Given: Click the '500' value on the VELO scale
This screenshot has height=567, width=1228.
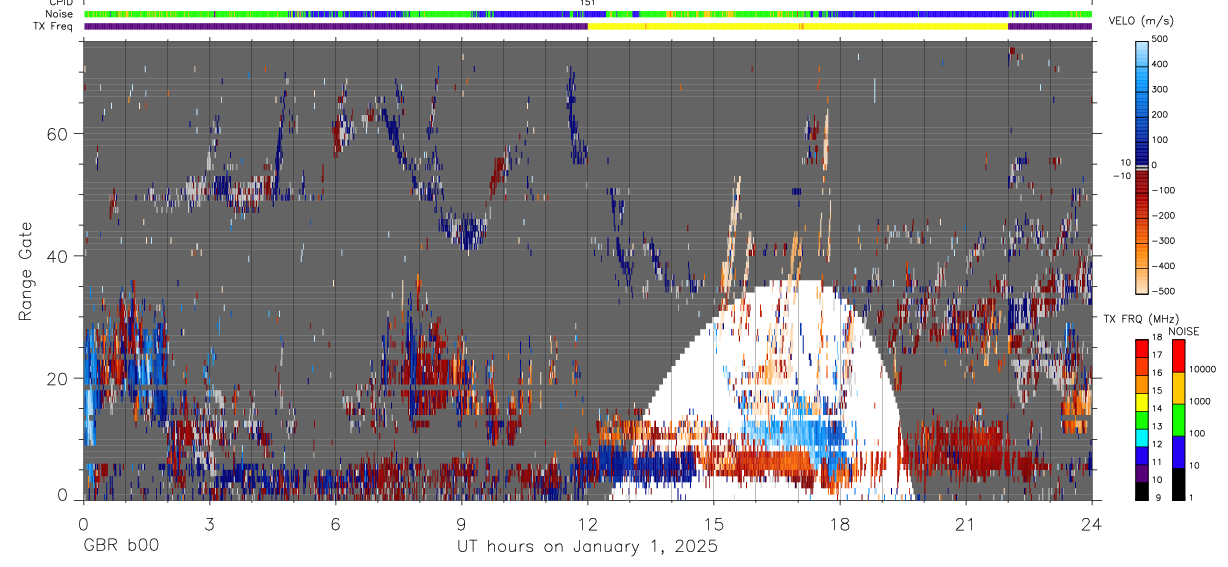Looking at the screenshot, I should click(x=1161, y=40).
